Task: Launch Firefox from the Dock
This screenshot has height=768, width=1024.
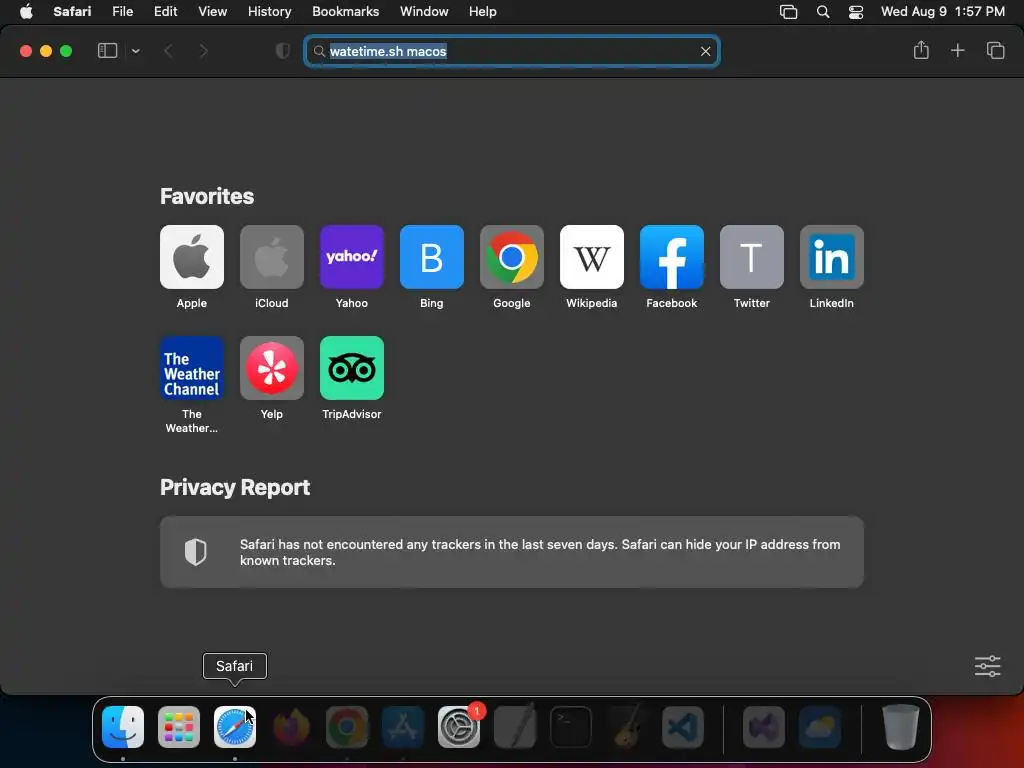Action: click(291, 727)
